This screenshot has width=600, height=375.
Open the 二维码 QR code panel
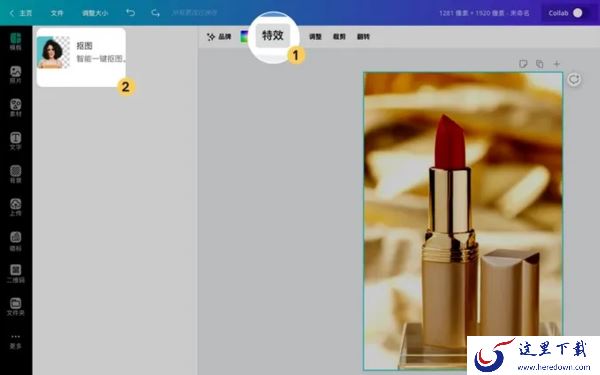pos(15,274)
